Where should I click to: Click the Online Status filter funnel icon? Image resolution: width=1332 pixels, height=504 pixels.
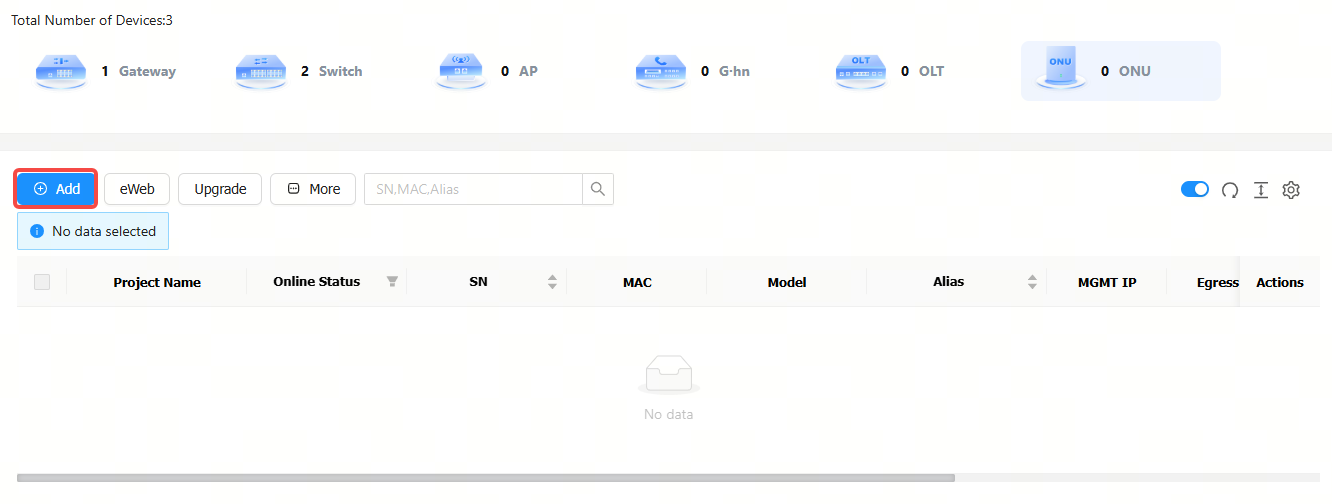(x=393, y=282)
